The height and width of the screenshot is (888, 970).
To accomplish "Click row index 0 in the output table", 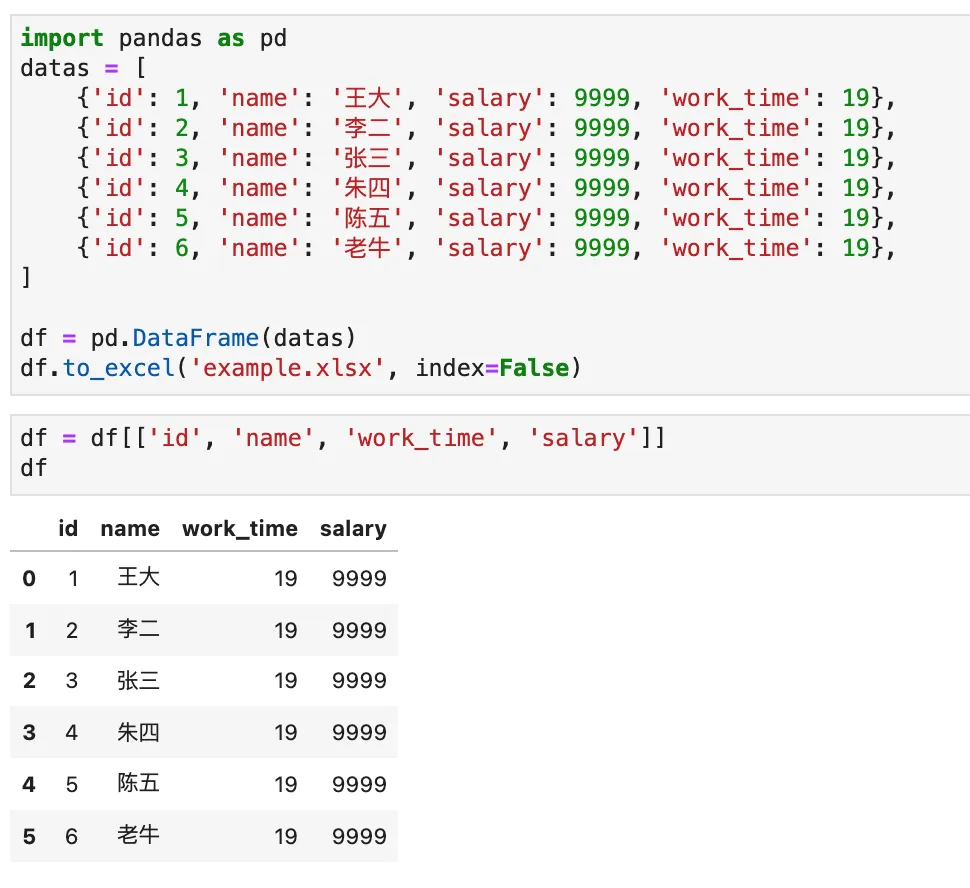I will [x=29, y=579].
